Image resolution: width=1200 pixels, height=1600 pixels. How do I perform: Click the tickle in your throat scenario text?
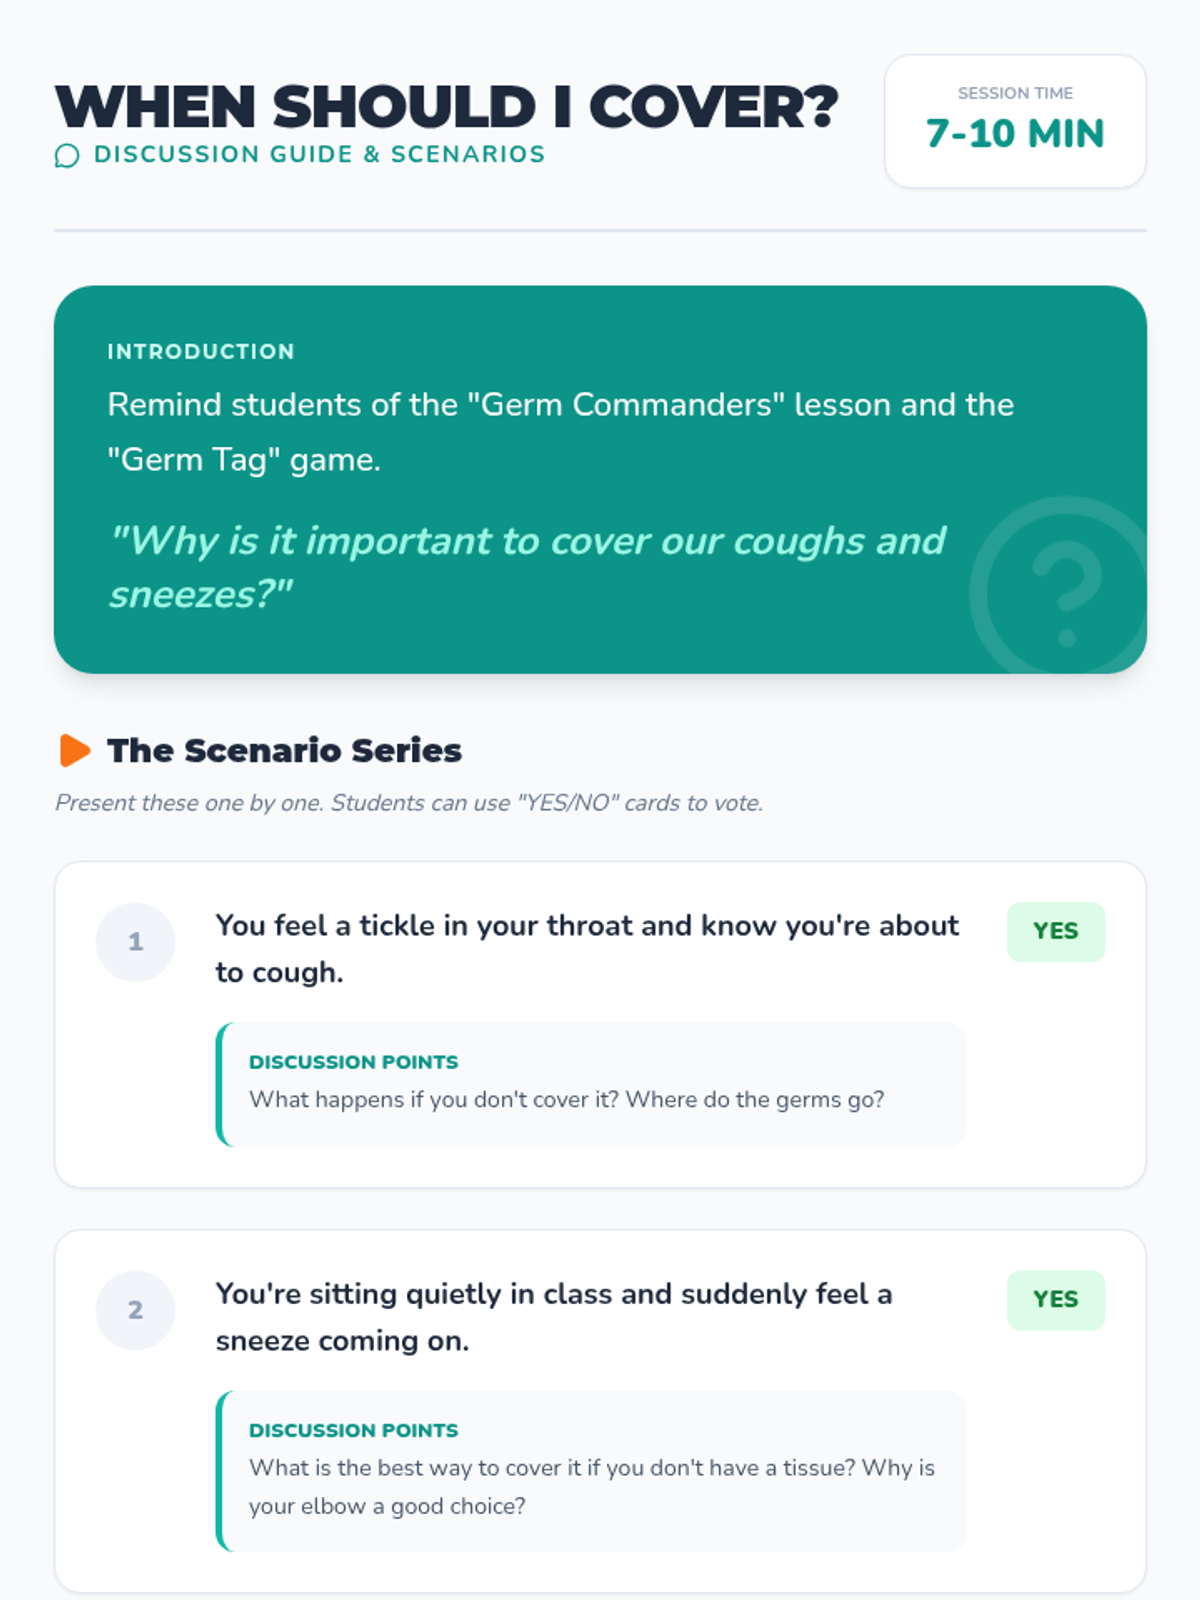coord(587,948)
